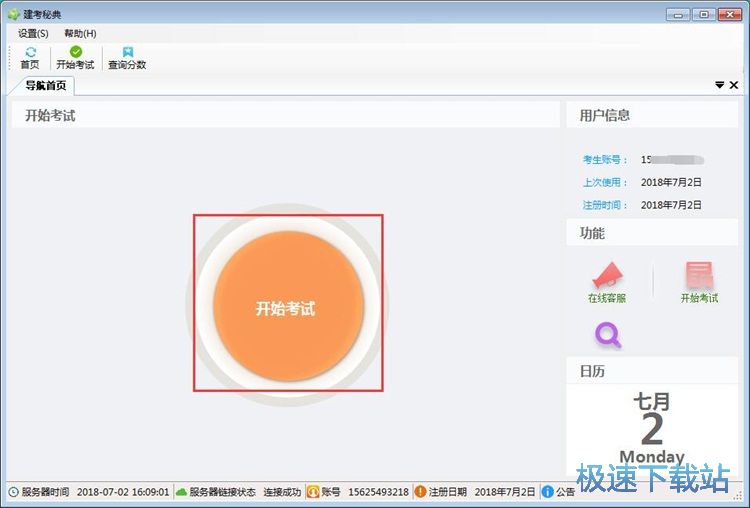Click the orange exclamation registration date icon
Screen dimensions: 750x508
pos(420,492)
